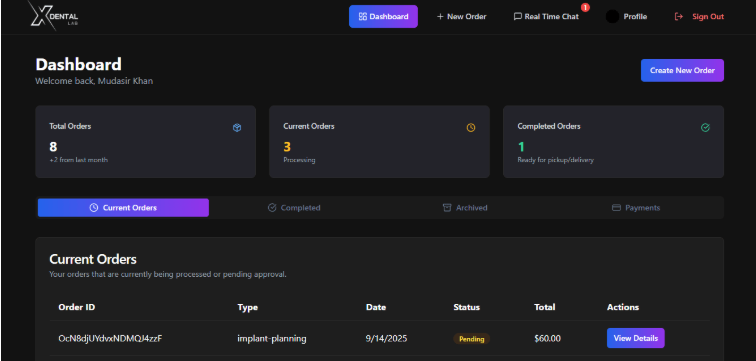Screen dimensions: 756x361
Task: Click the Sign Out arrow icon
Action: 678,16
